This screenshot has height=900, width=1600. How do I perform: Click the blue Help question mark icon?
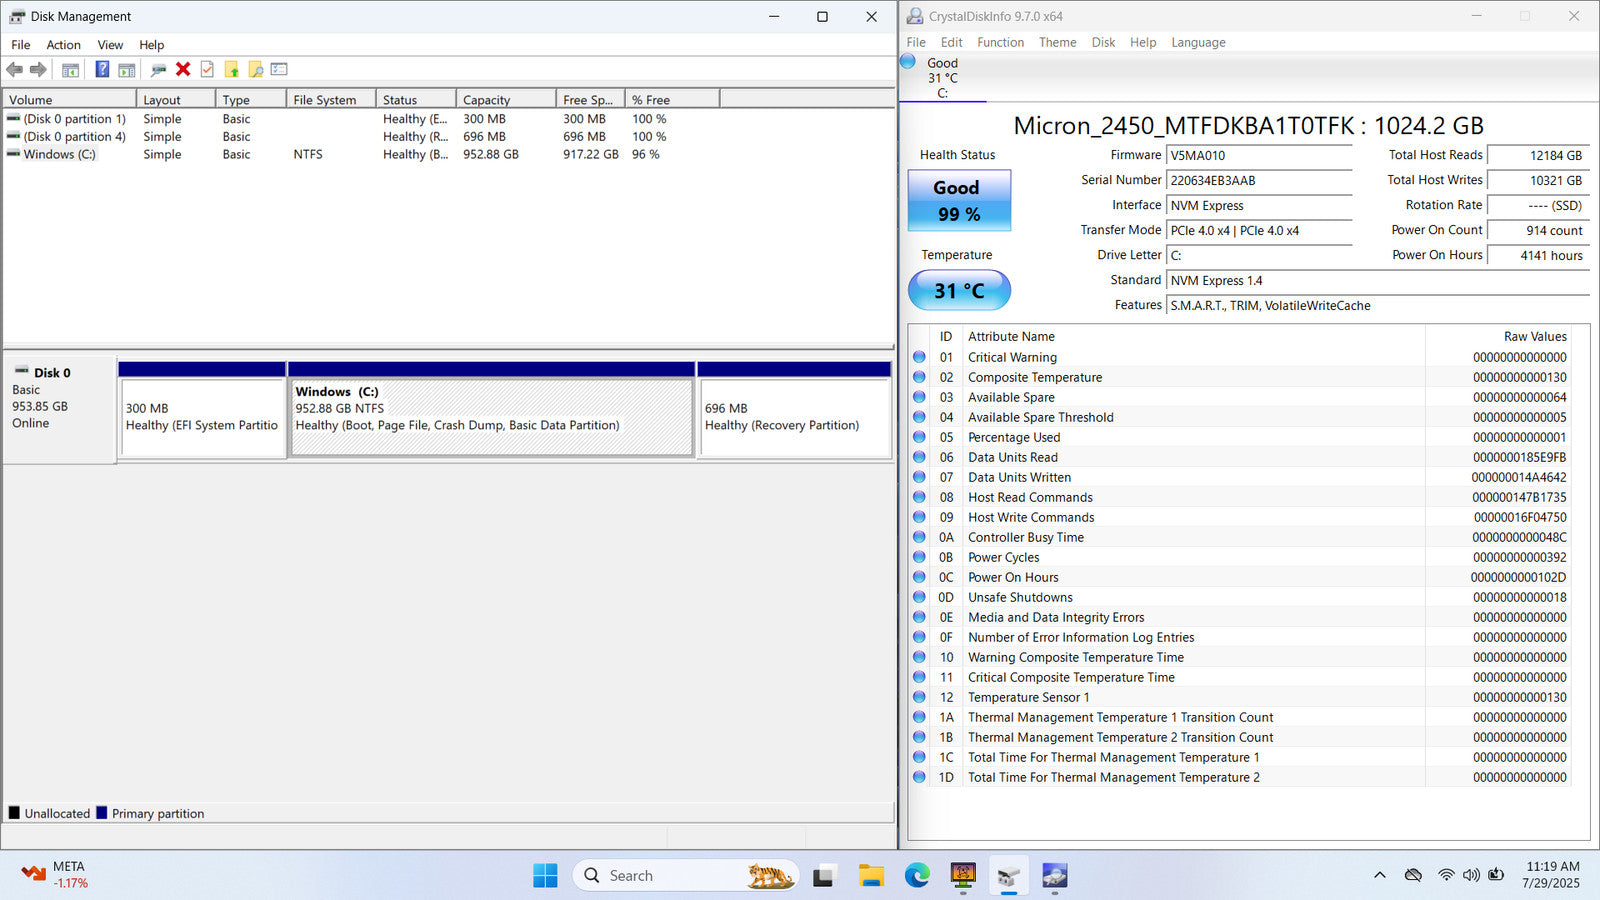(102, 69)
